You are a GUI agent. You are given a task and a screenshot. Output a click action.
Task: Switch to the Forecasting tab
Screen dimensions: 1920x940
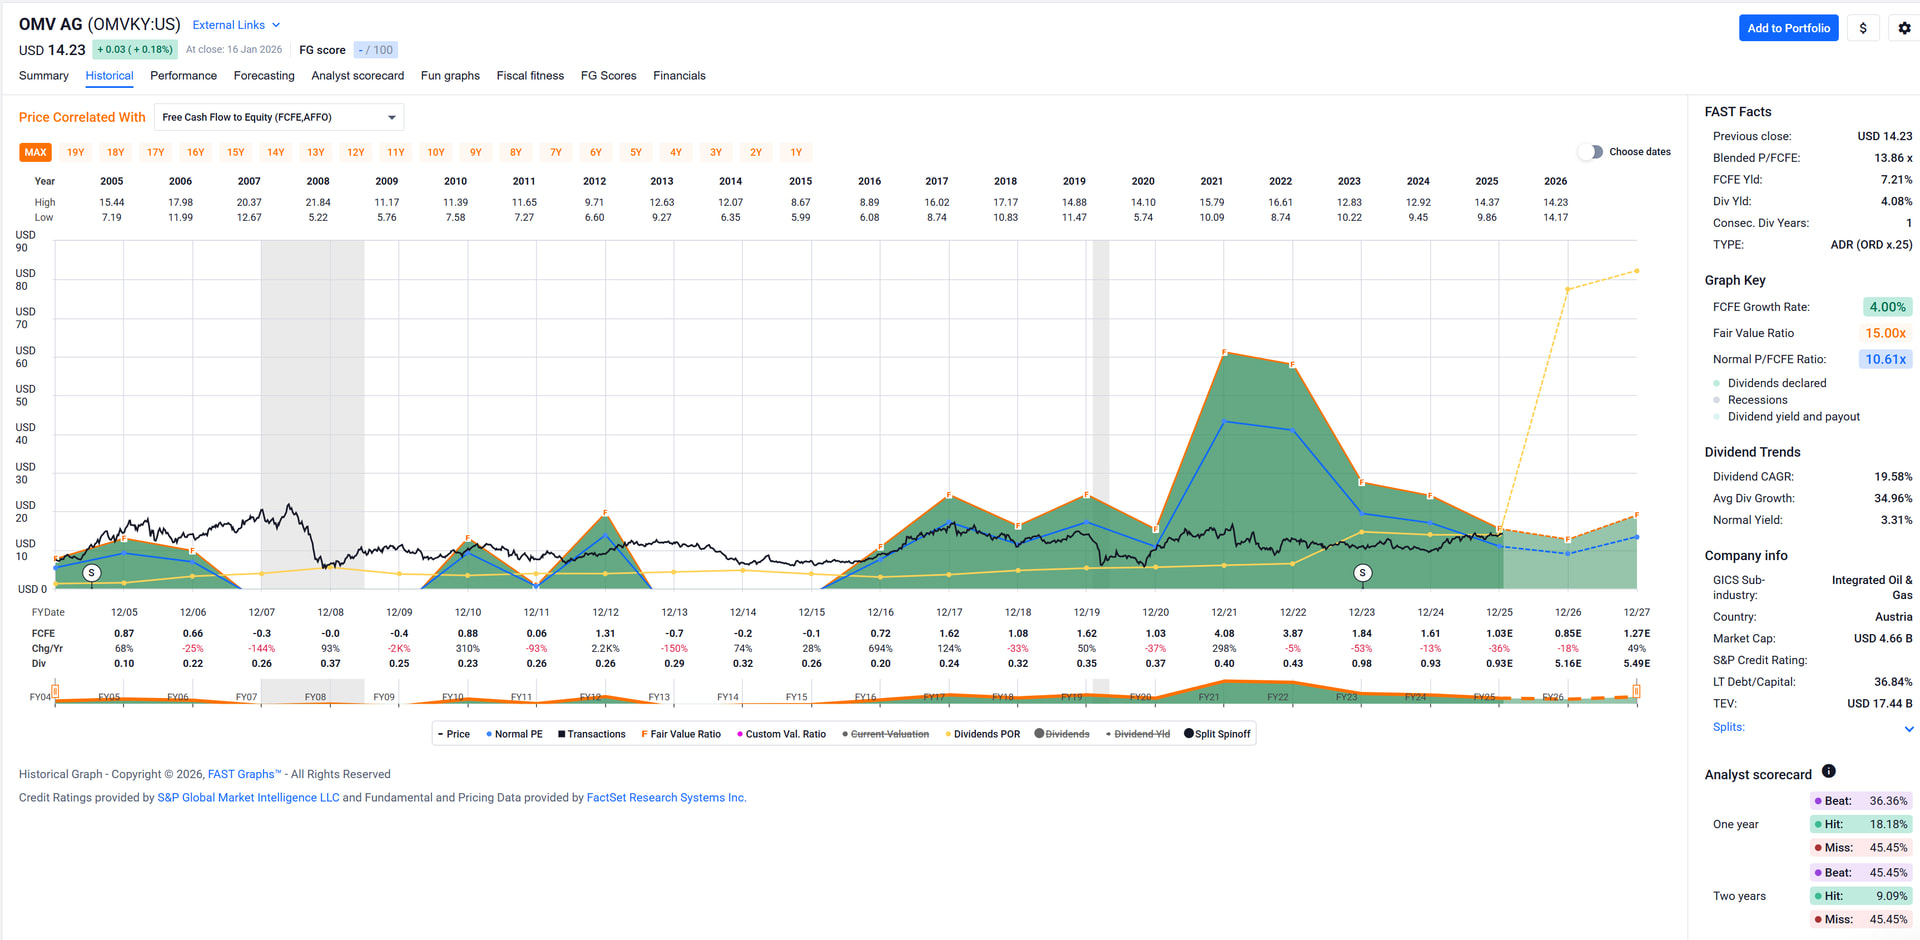coord(264,76)
